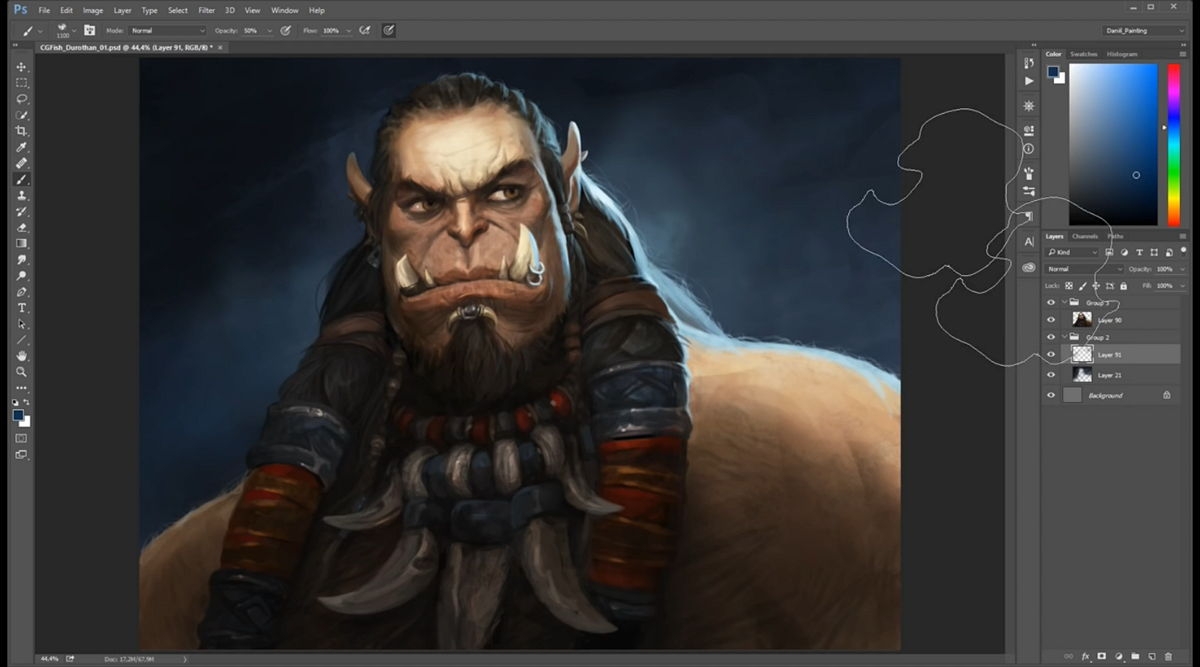
Task: Open layer effects fx menu
Action: [x=1085, y=656]
